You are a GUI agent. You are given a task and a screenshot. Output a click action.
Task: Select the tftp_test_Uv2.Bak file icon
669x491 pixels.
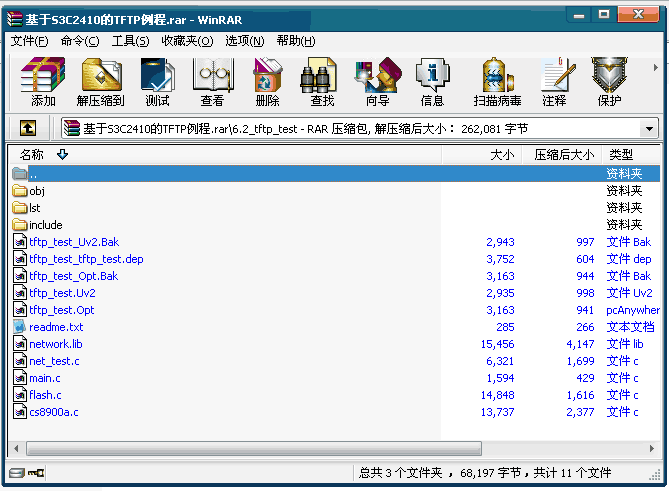point(20,242)
